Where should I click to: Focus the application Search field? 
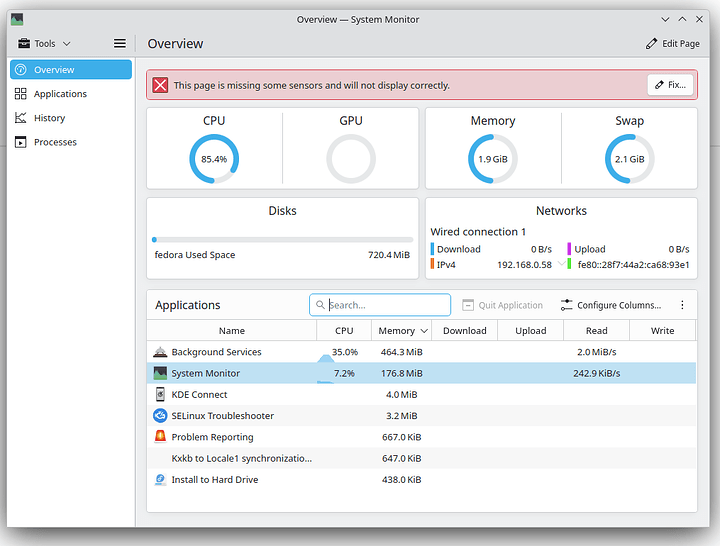pos(385,305)
